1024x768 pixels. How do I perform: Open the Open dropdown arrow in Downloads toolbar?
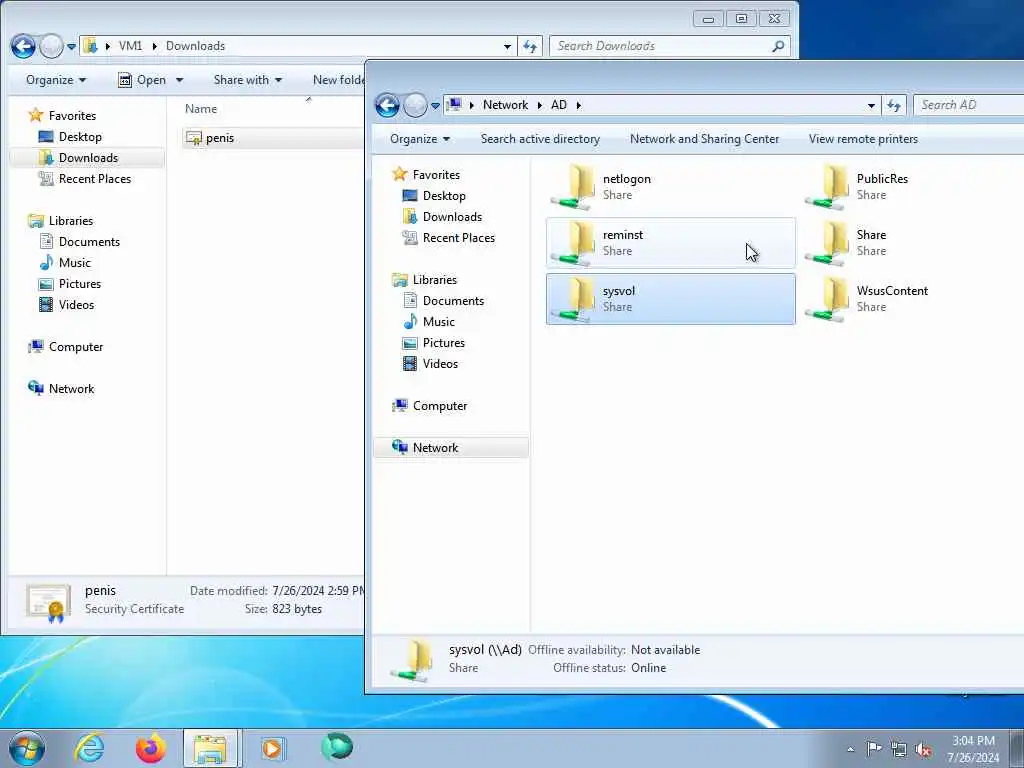(180, 80)
